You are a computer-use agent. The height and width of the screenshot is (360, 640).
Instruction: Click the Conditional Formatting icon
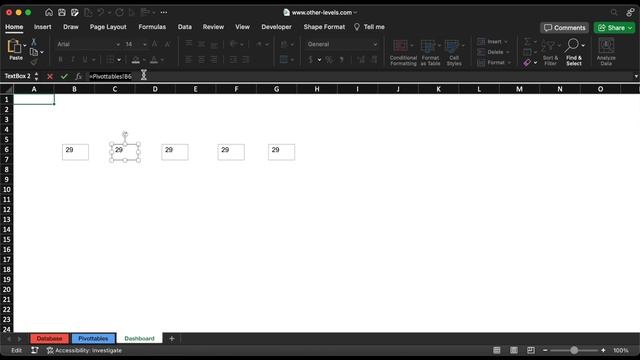coord(400,46)
